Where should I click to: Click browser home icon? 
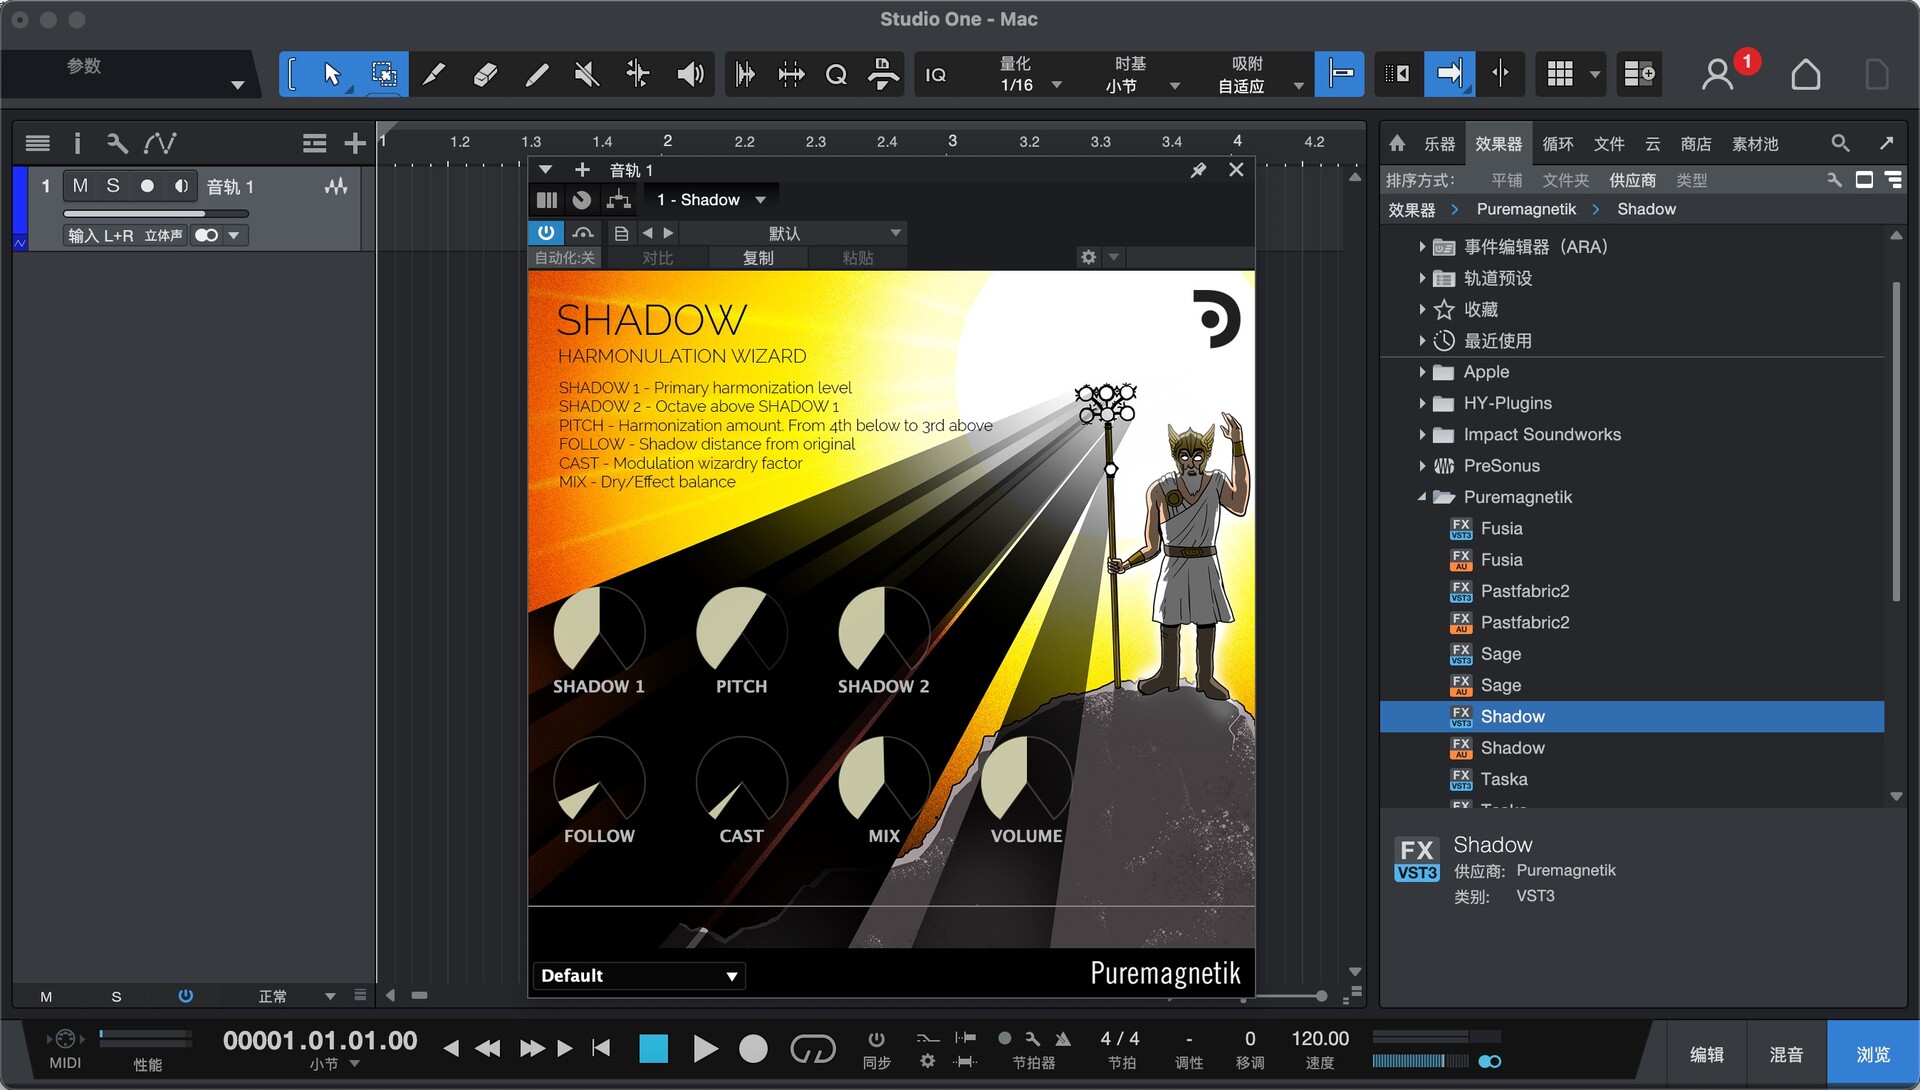(1397, 143)
